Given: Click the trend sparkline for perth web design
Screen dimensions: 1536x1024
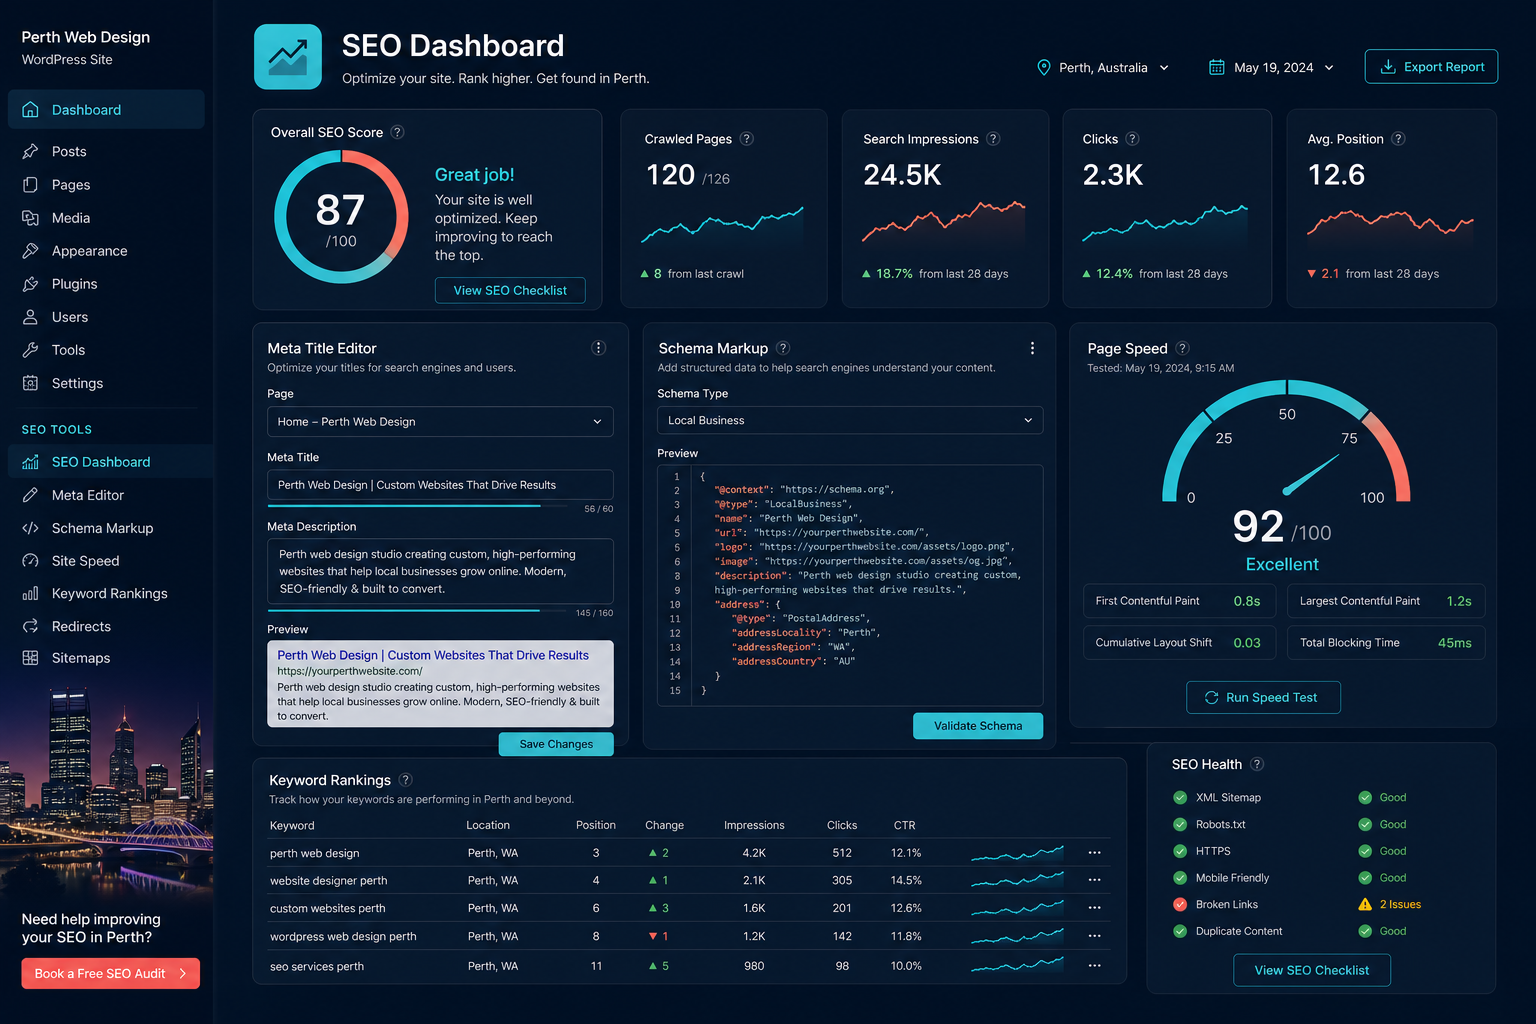Looking at the screenshot, I should click(x=1017, y=853).
